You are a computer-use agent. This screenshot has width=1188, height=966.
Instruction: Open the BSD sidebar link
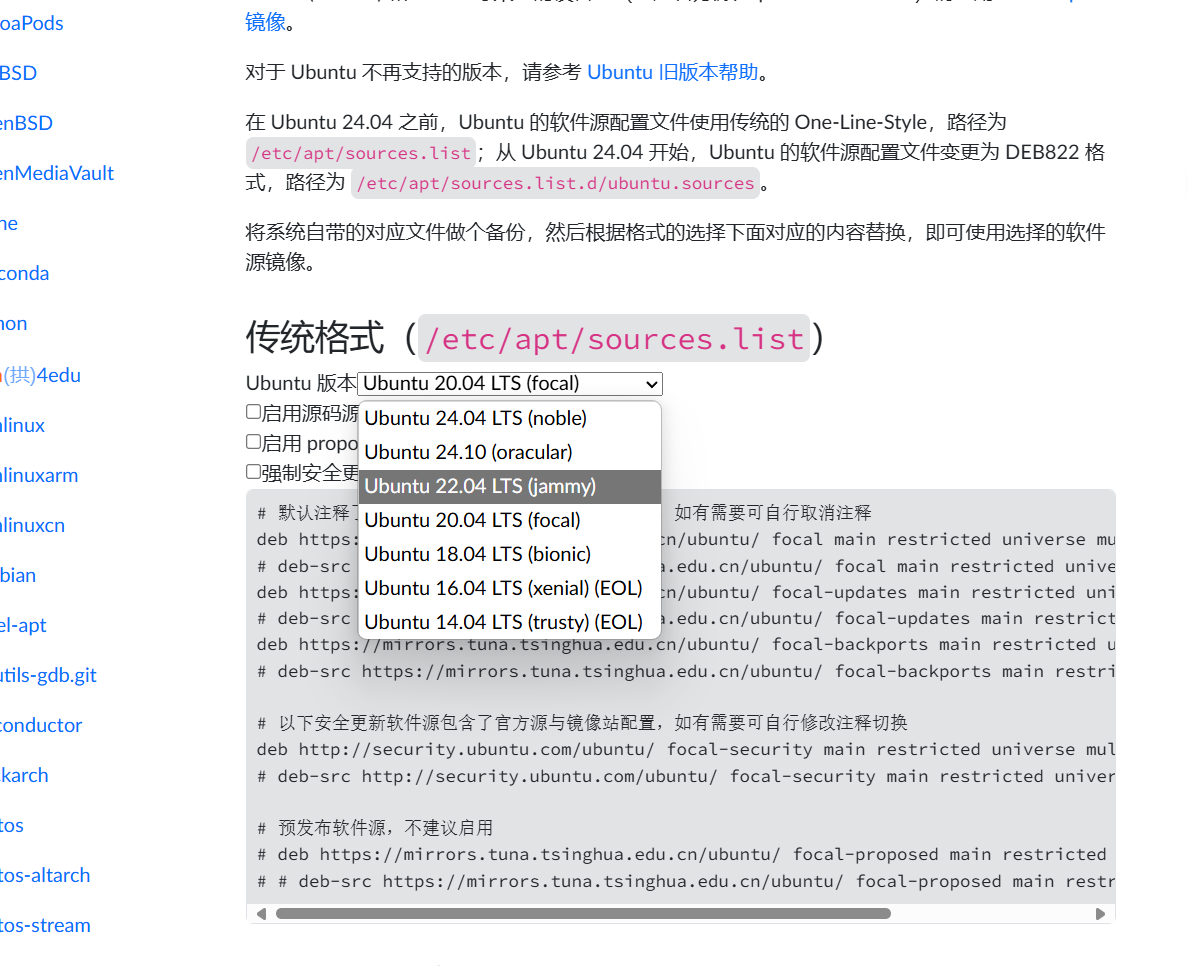point(18,73)
